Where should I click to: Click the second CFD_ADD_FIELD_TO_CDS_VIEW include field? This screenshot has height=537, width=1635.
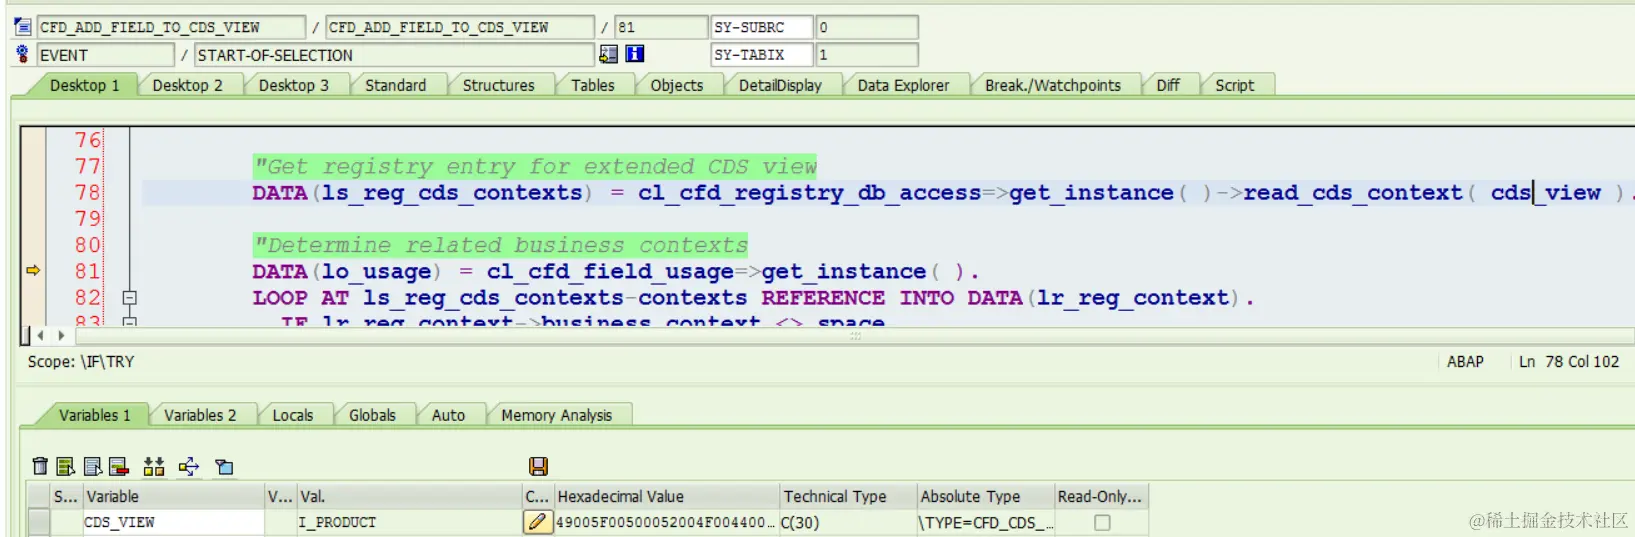460,27
